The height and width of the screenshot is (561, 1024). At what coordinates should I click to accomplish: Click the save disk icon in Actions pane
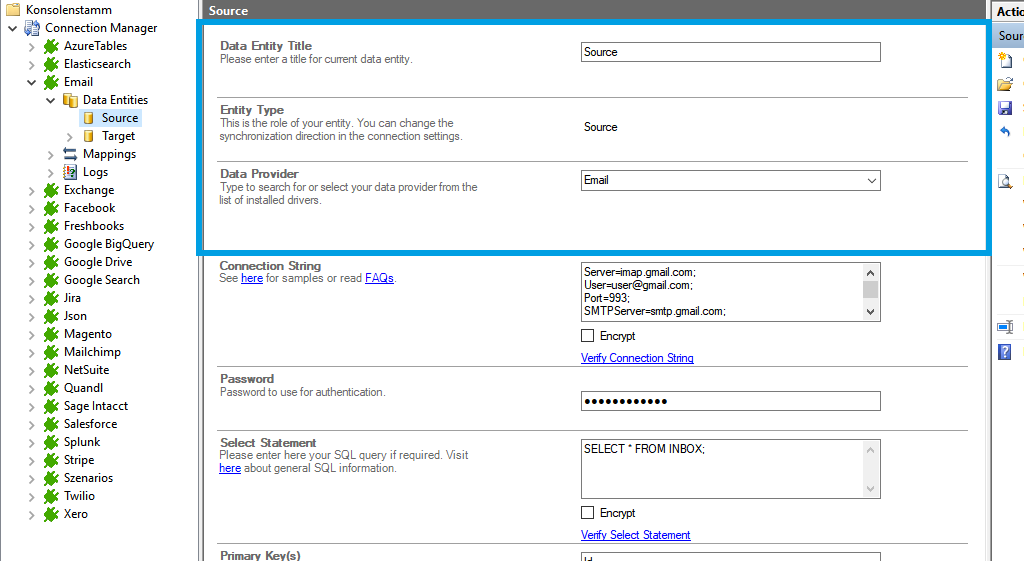coord(1005,108)
